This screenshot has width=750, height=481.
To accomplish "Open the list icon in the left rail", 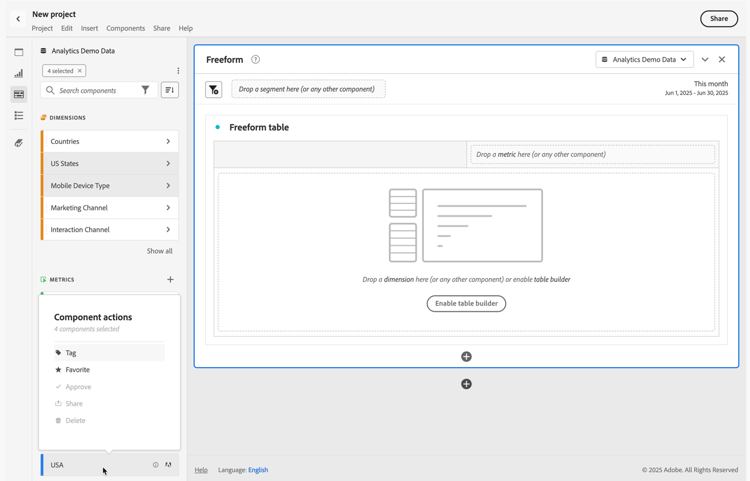I will [x=19, y=115].
